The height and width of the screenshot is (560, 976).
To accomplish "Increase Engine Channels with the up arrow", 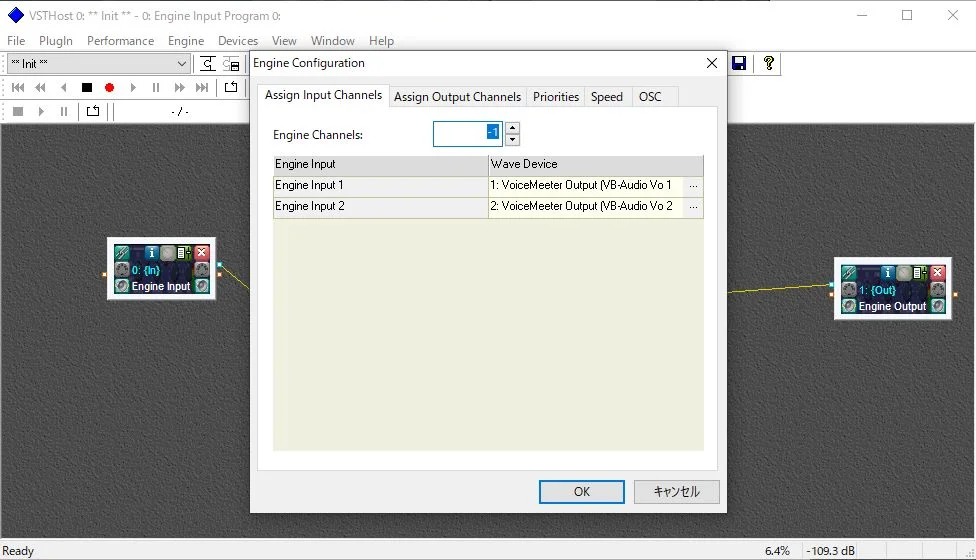I will point(512,128).
